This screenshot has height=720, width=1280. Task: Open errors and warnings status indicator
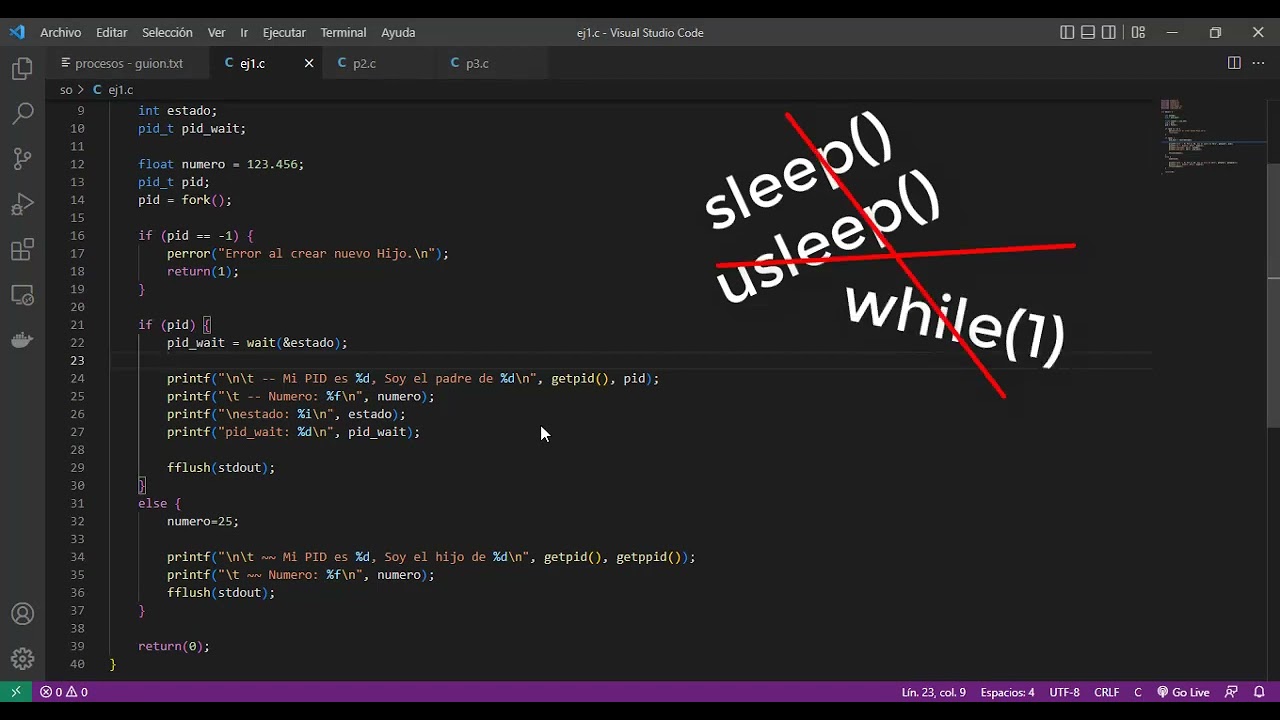pos(63,692)
